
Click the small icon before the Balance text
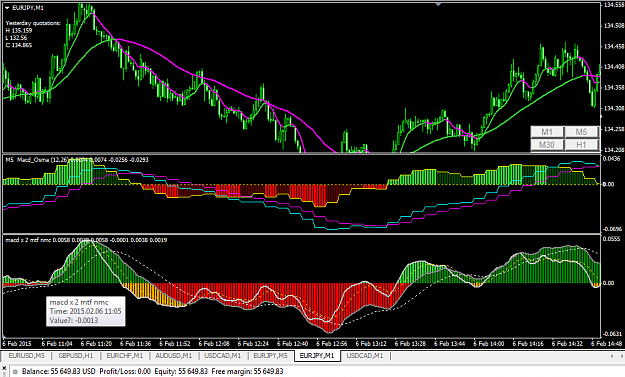16,371
